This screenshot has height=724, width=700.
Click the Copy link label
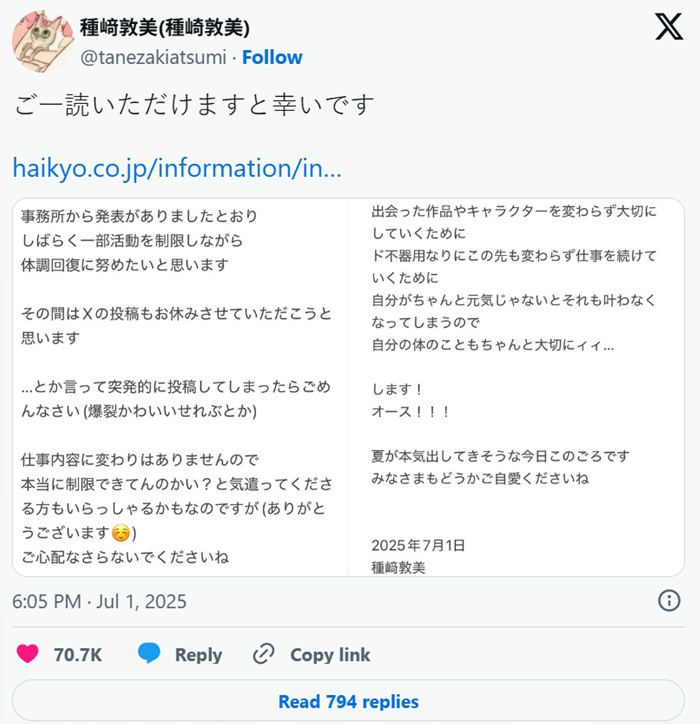(x=330, y=655)
